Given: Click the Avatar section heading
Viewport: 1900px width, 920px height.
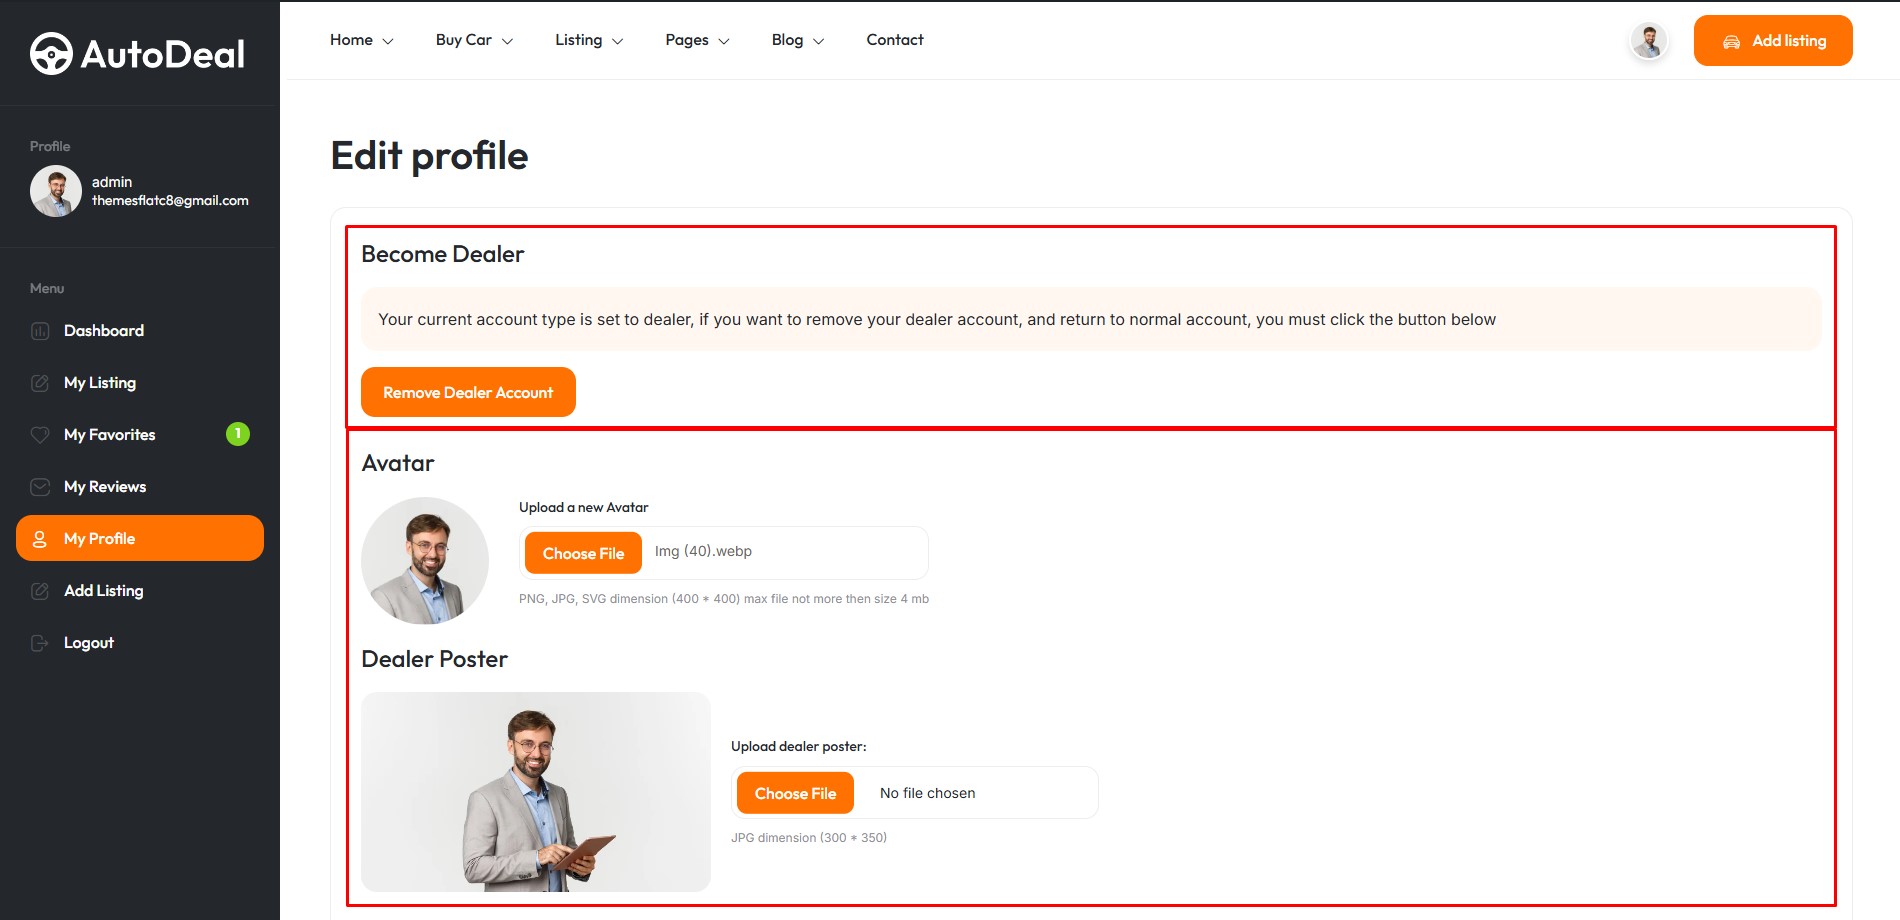Looking at the screenshot, I should click(x=398, y=463).
